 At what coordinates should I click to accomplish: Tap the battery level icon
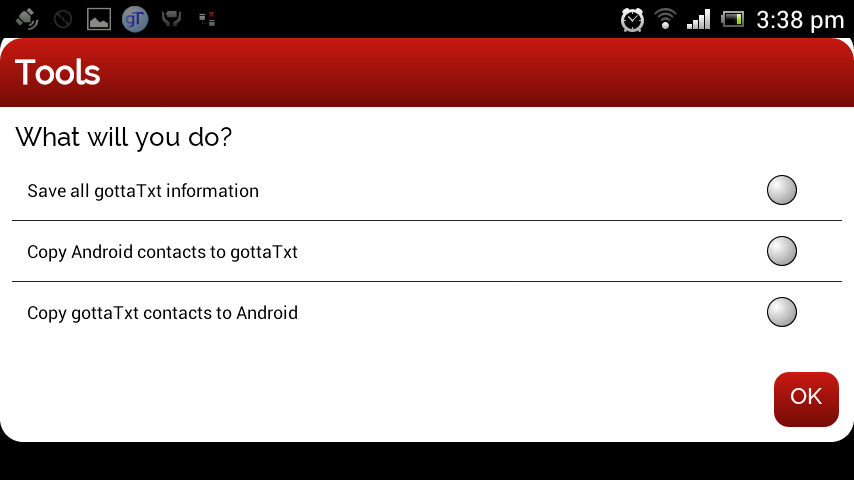[x=733, y=20]
